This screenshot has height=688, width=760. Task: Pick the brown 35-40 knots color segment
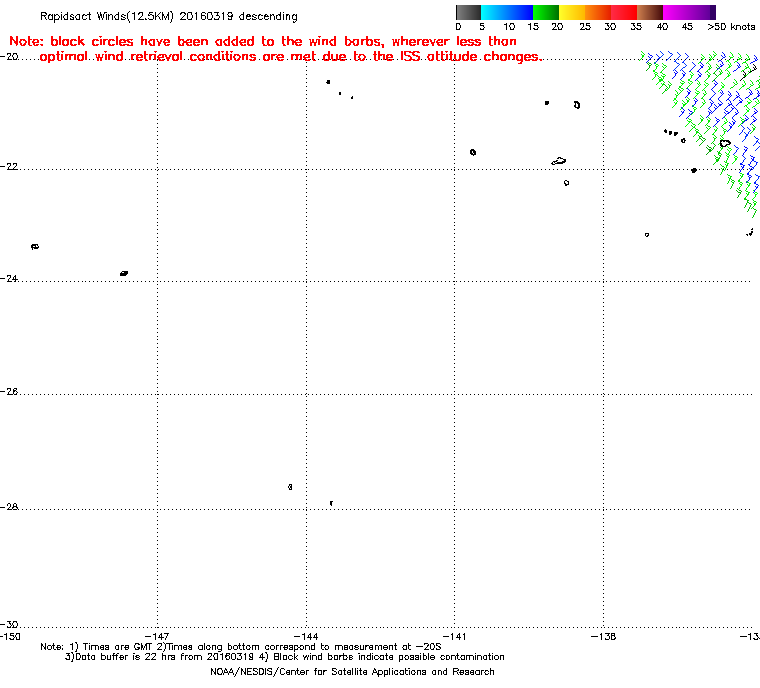pyautogui.click(x=650, y=12)
